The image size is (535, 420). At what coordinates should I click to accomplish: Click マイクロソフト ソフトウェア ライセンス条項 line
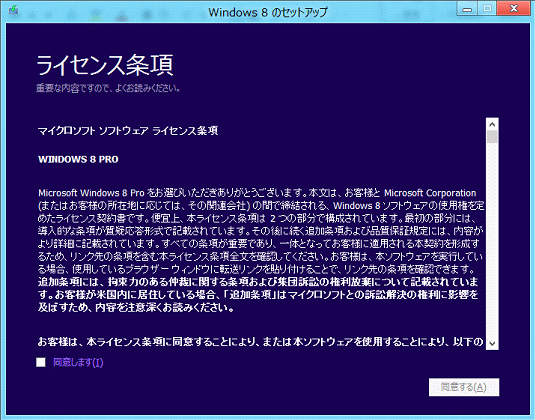click(x=128, y=131)
